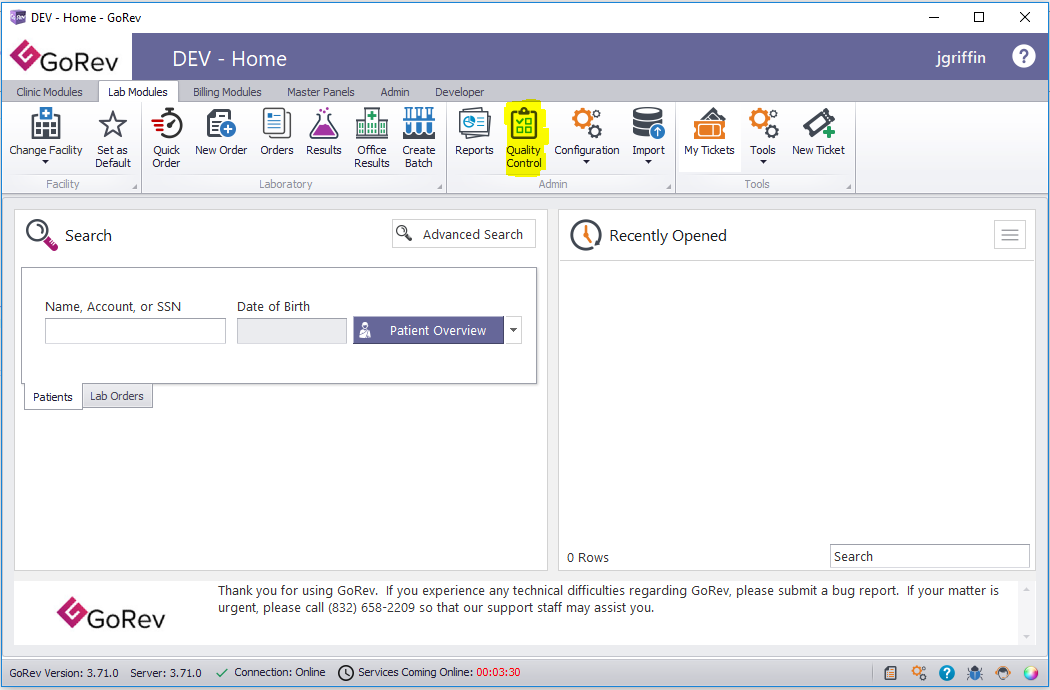Open the Admin ribbon tab
This screenshot has width=1050, height=690.
coord(395,92)
